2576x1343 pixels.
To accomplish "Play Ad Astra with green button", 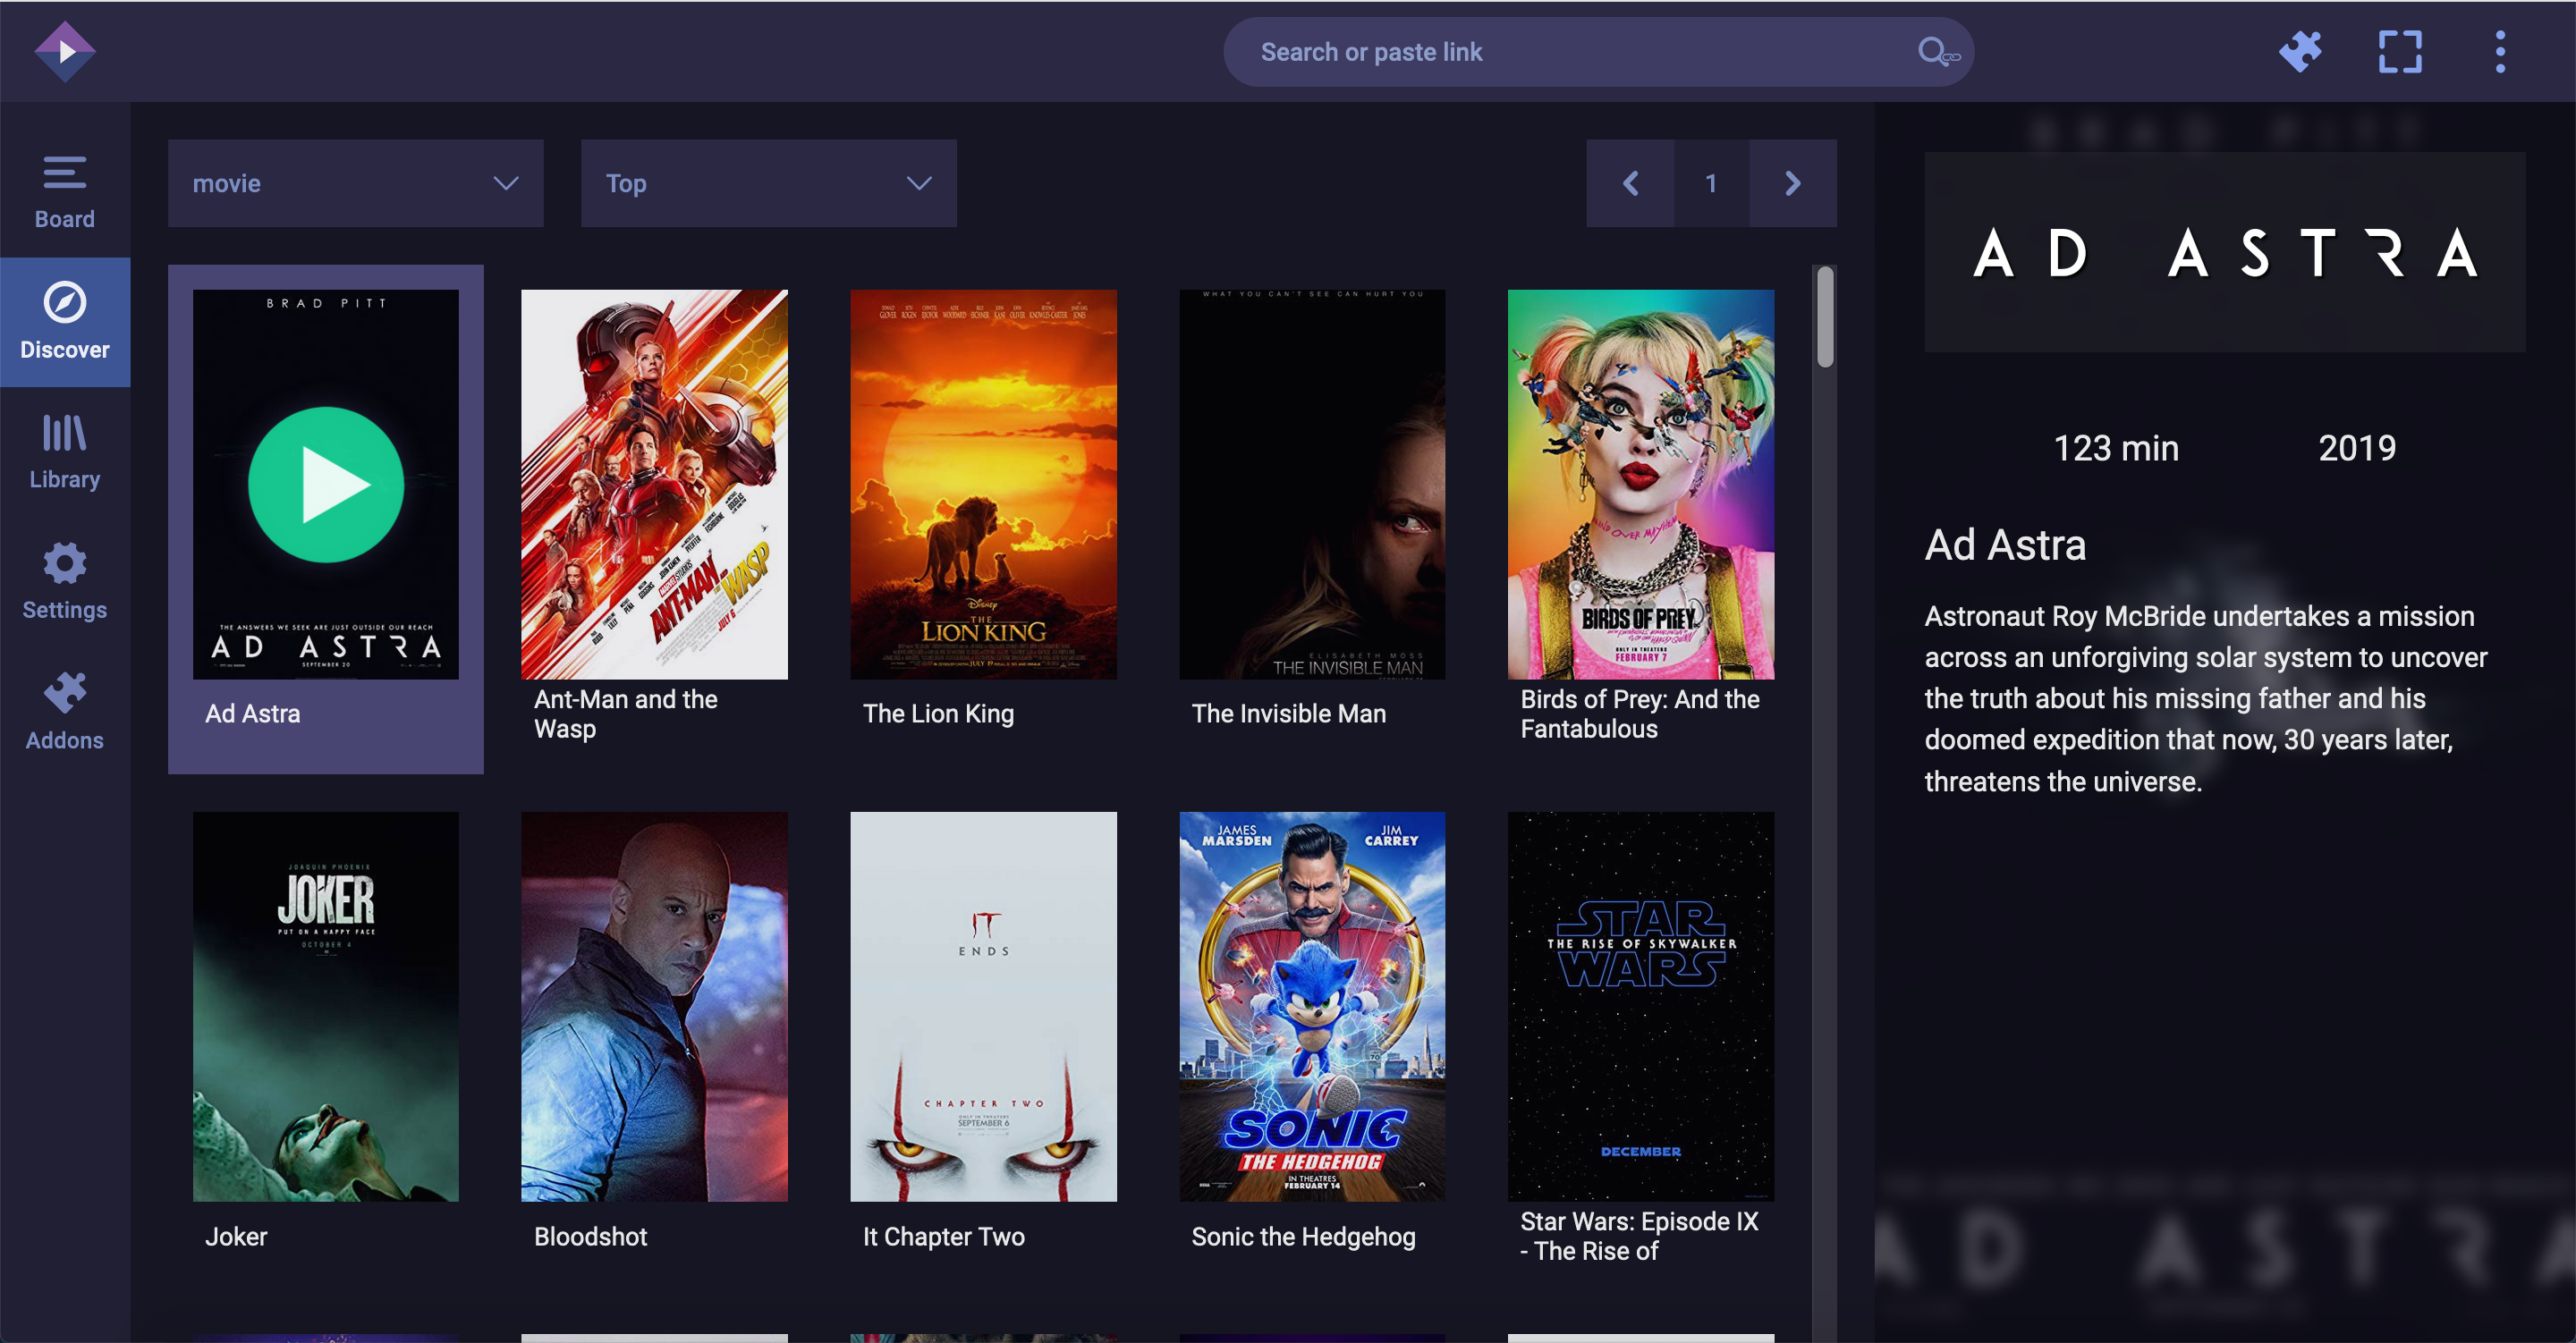I will coord(325,485).
